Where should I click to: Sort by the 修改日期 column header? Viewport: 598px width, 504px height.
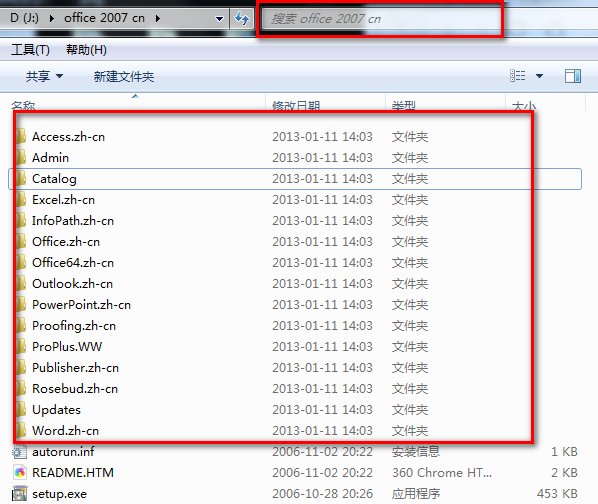(296, 106)
